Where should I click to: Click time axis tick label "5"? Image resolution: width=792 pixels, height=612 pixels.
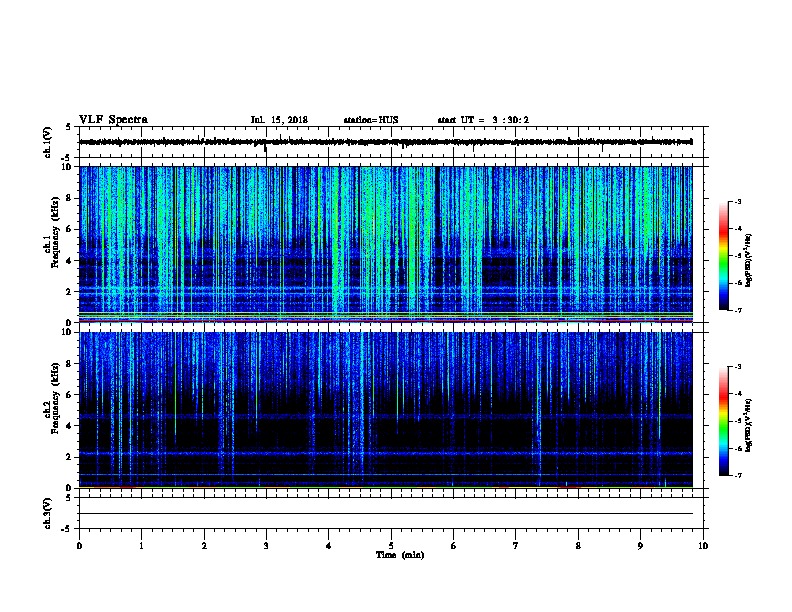(x=391, y=546)
